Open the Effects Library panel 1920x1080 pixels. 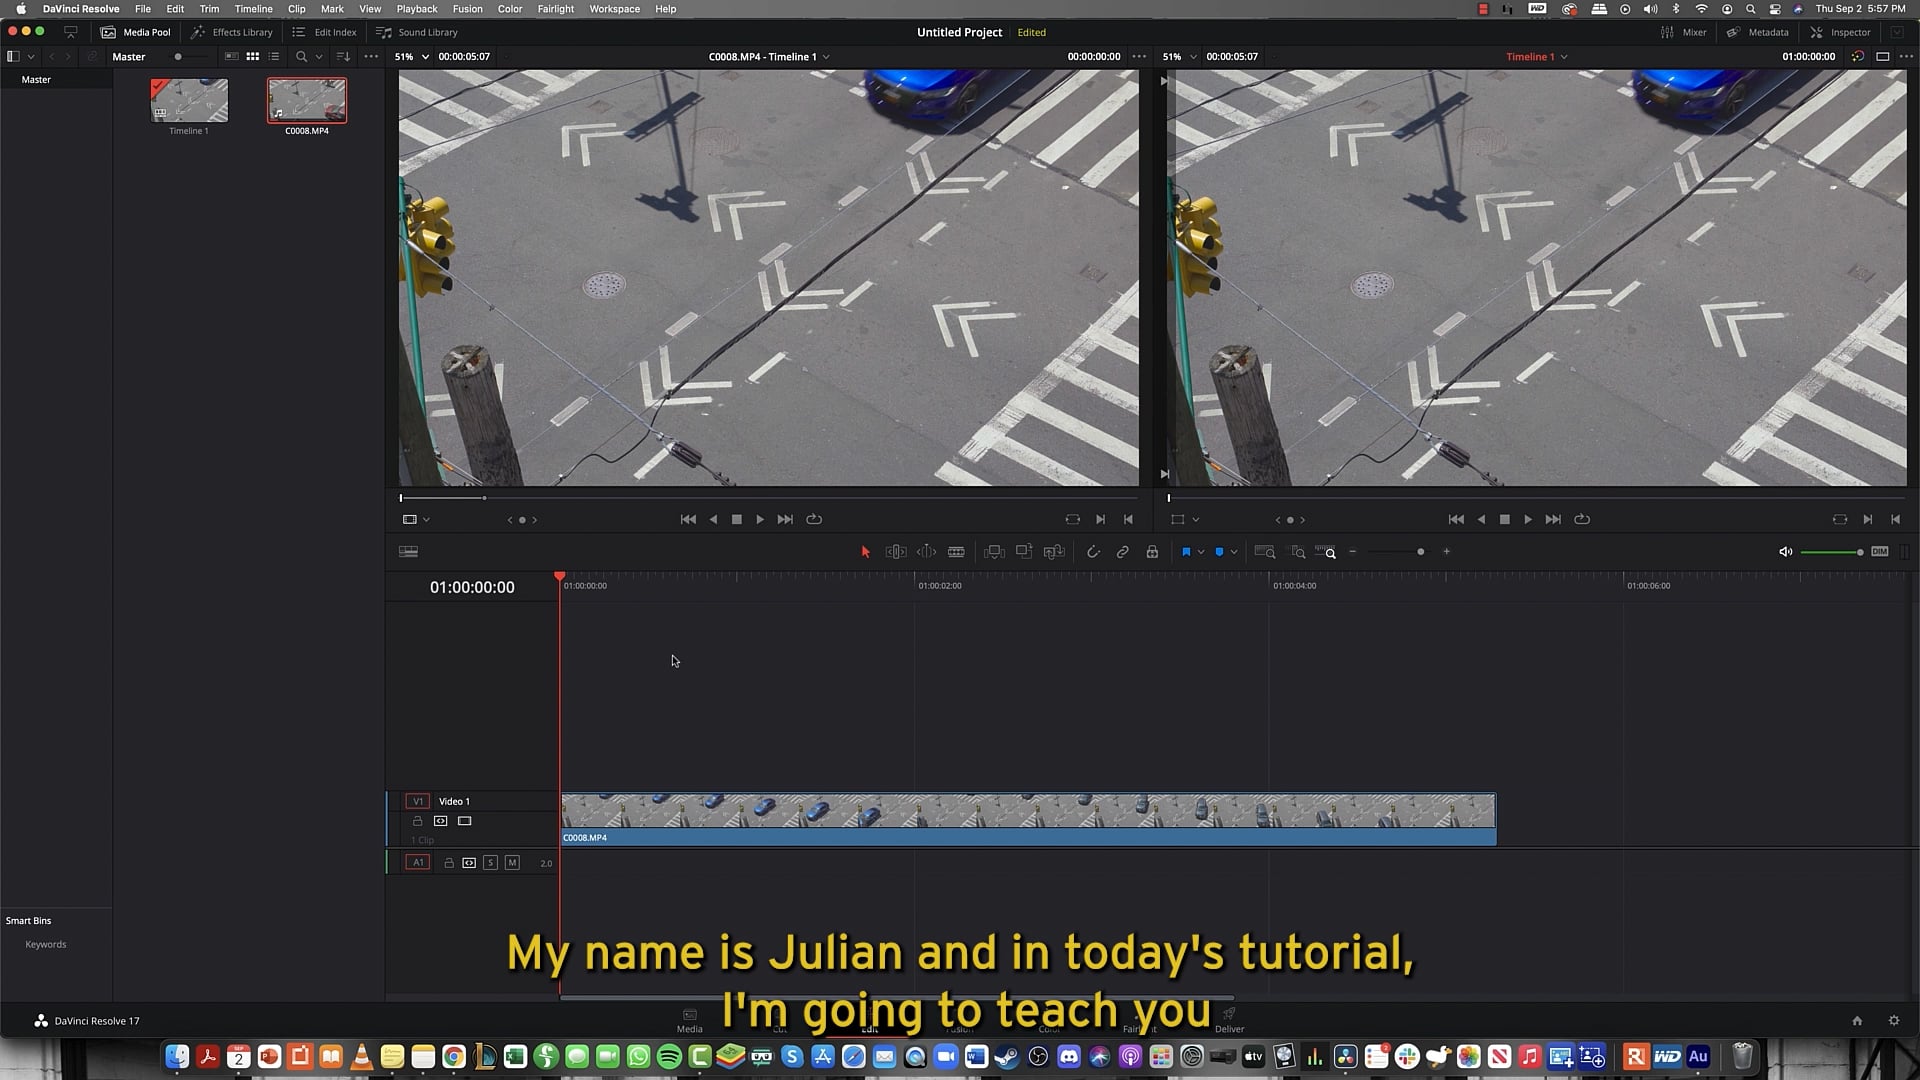click(x=232, y=32)
